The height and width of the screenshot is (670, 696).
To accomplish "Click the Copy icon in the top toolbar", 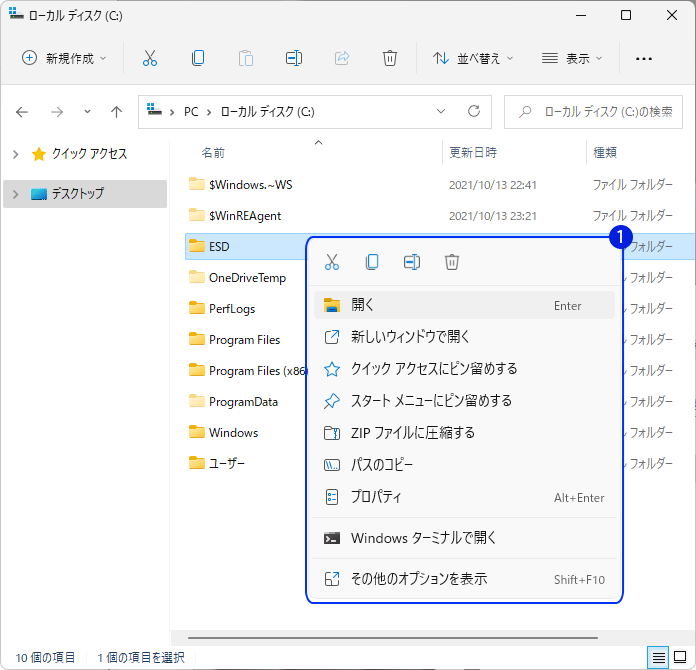I will click(198, 58).
